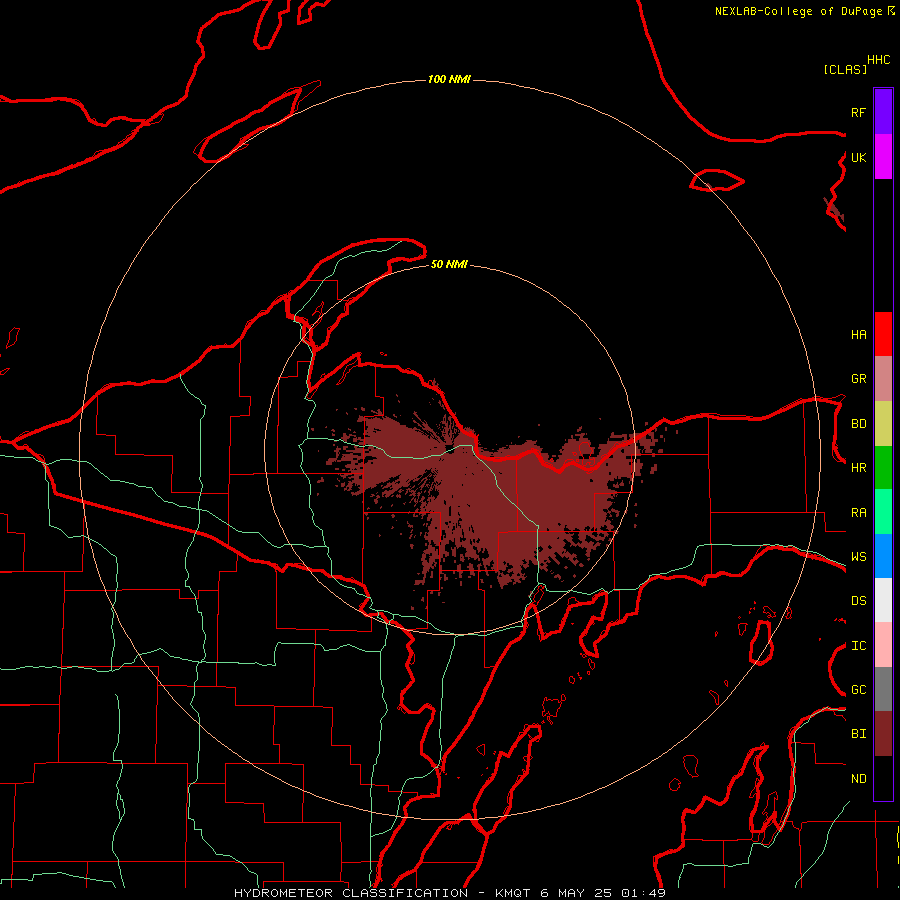Click the RF legend label

[858, 112]
